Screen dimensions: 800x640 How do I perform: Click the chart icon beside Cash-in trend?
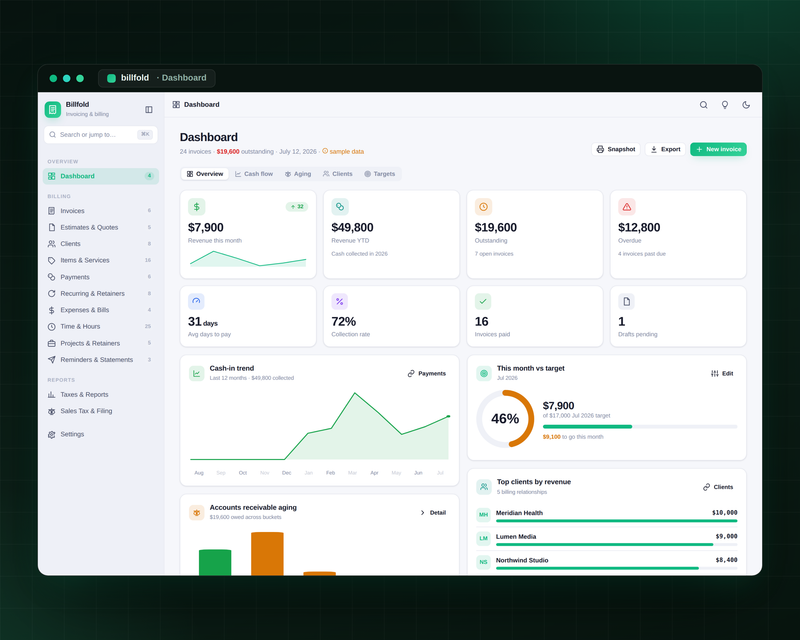point(196,373)
